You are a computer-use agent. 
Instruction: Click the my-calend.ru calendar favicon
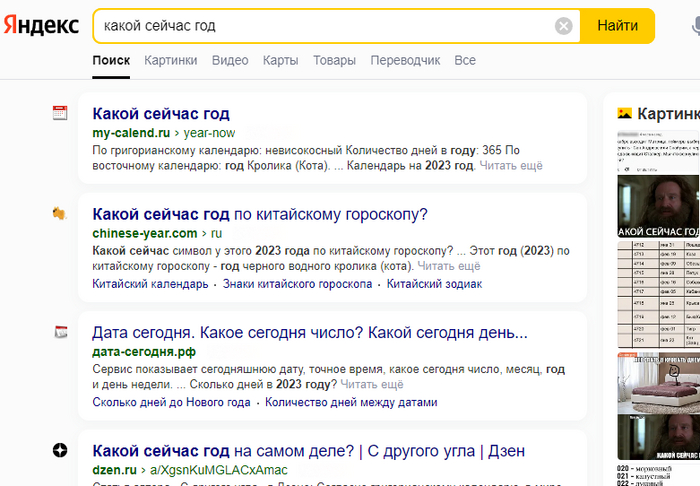click(x=60, y=113)
